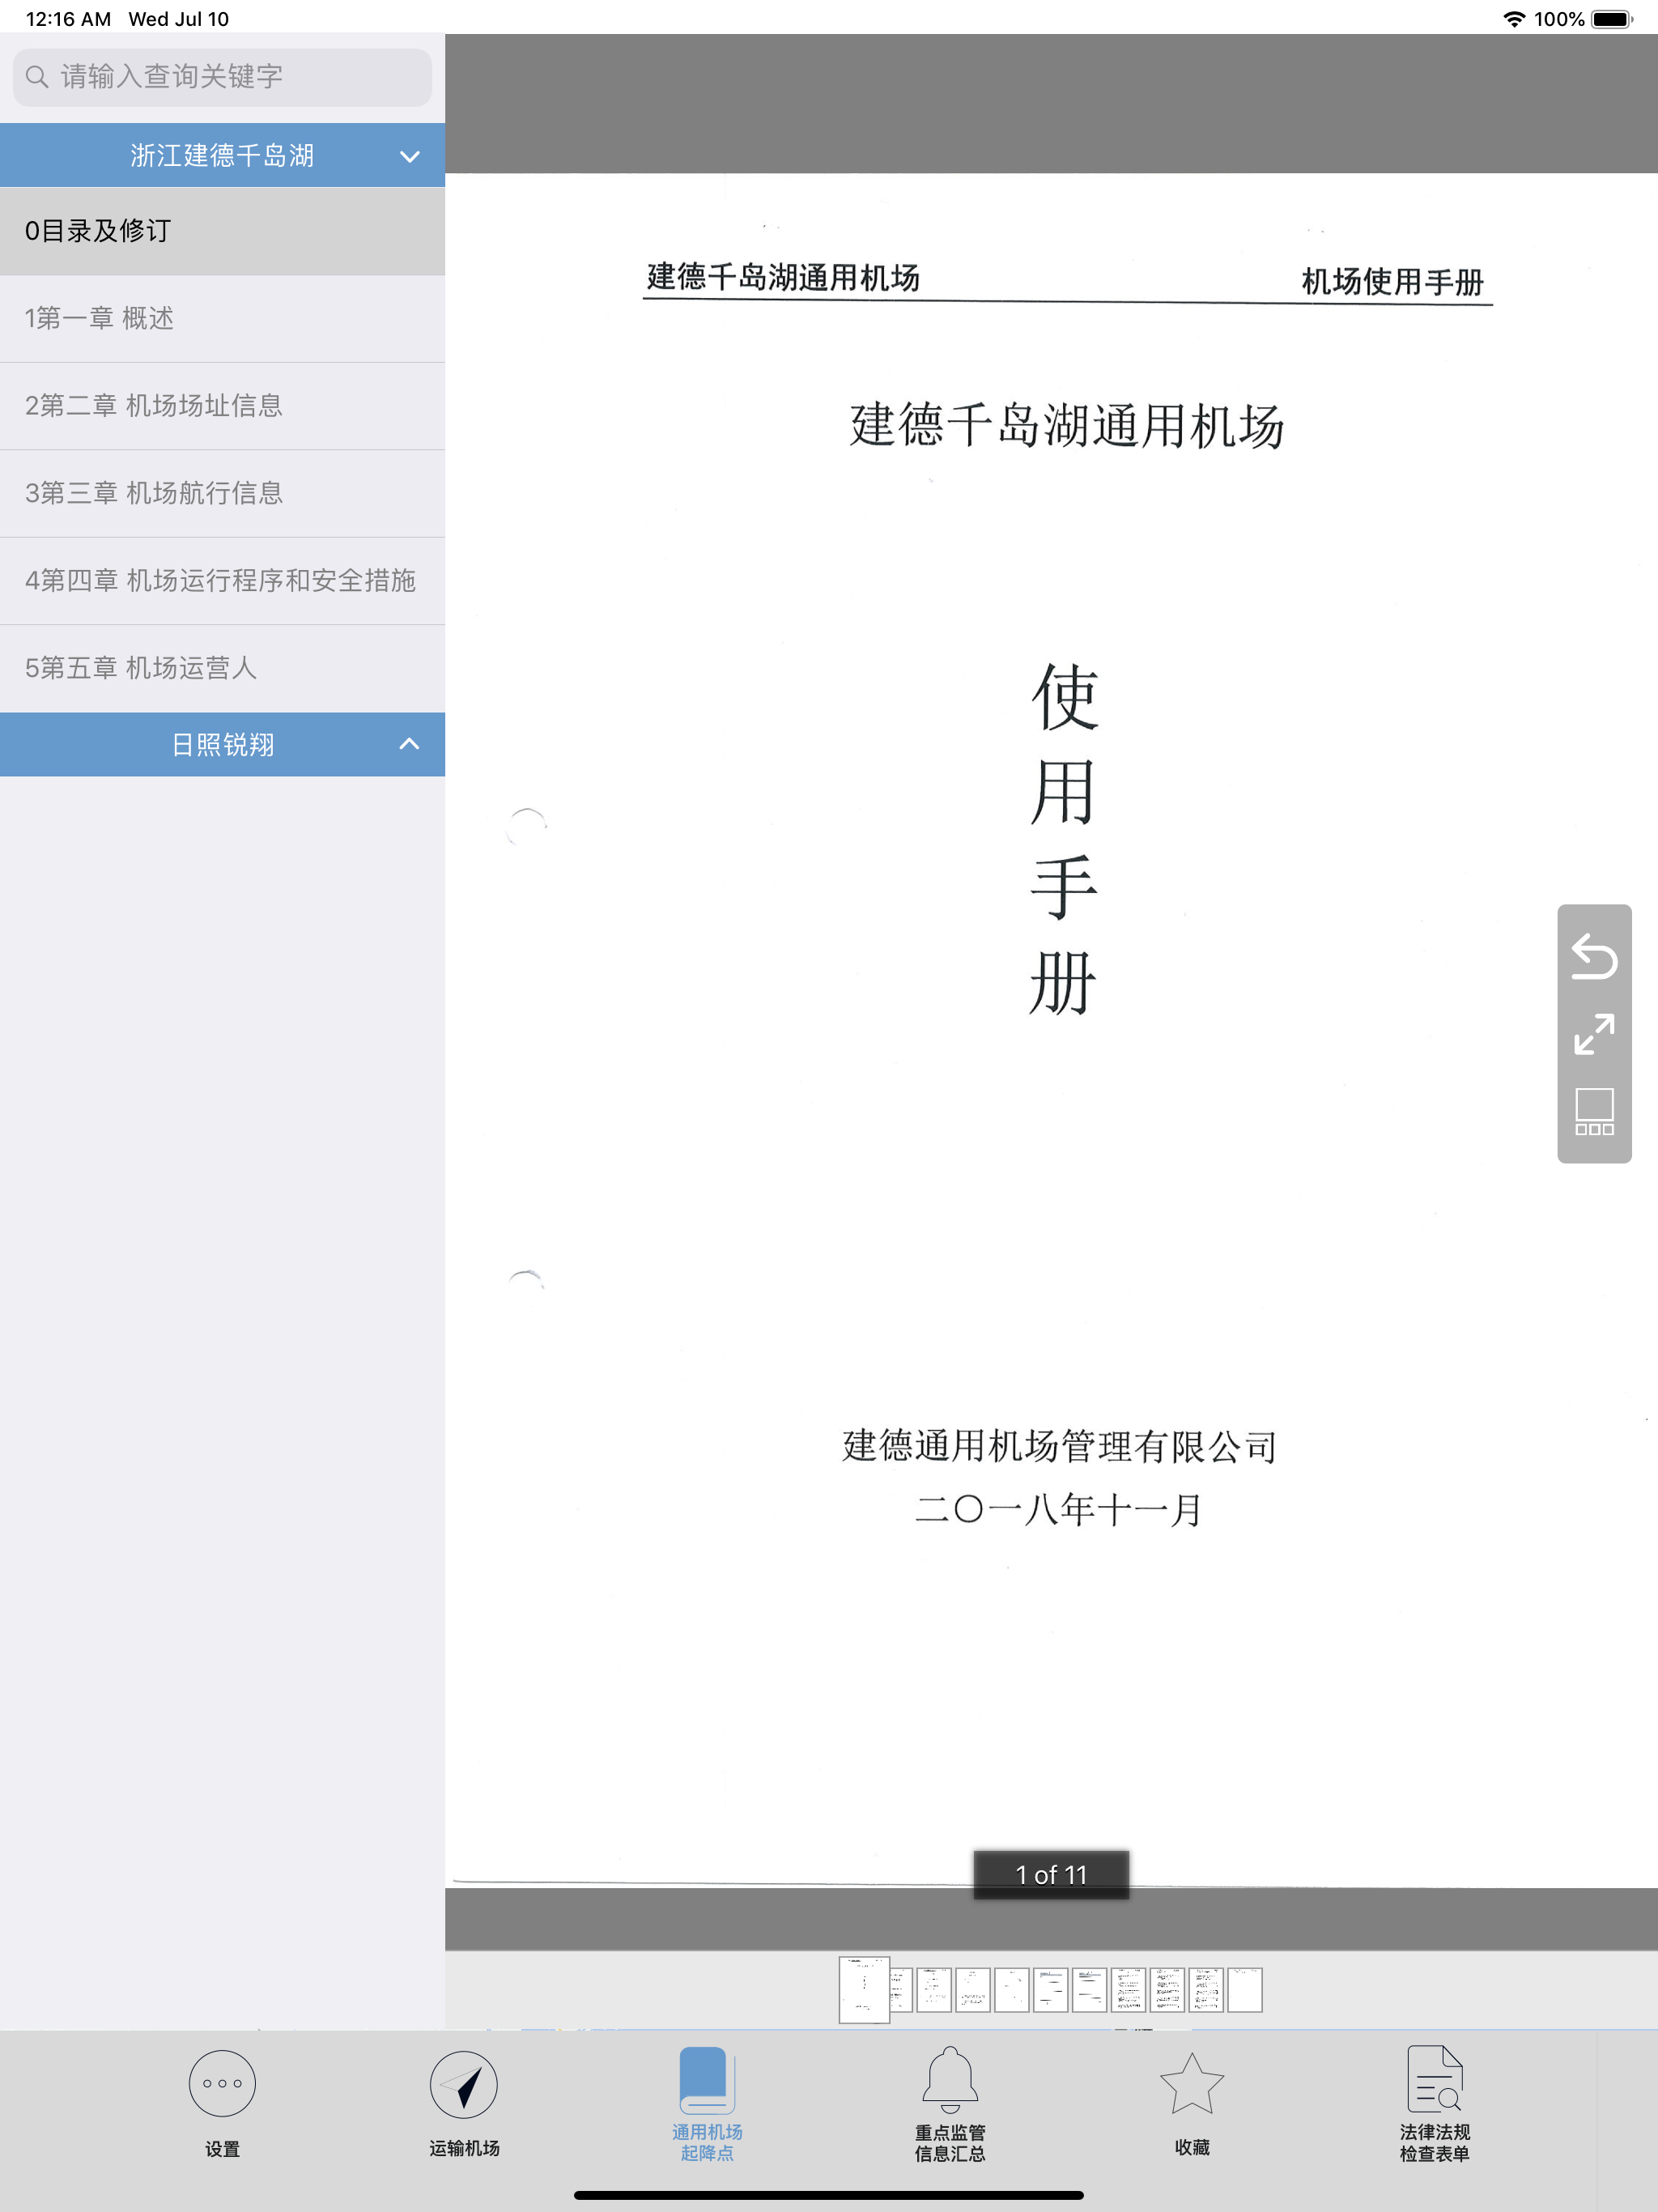The image size is (1658, 2212).
Task: Select page 3 thumbnail
Action: pyautogui.click(x=934, y=1990)
